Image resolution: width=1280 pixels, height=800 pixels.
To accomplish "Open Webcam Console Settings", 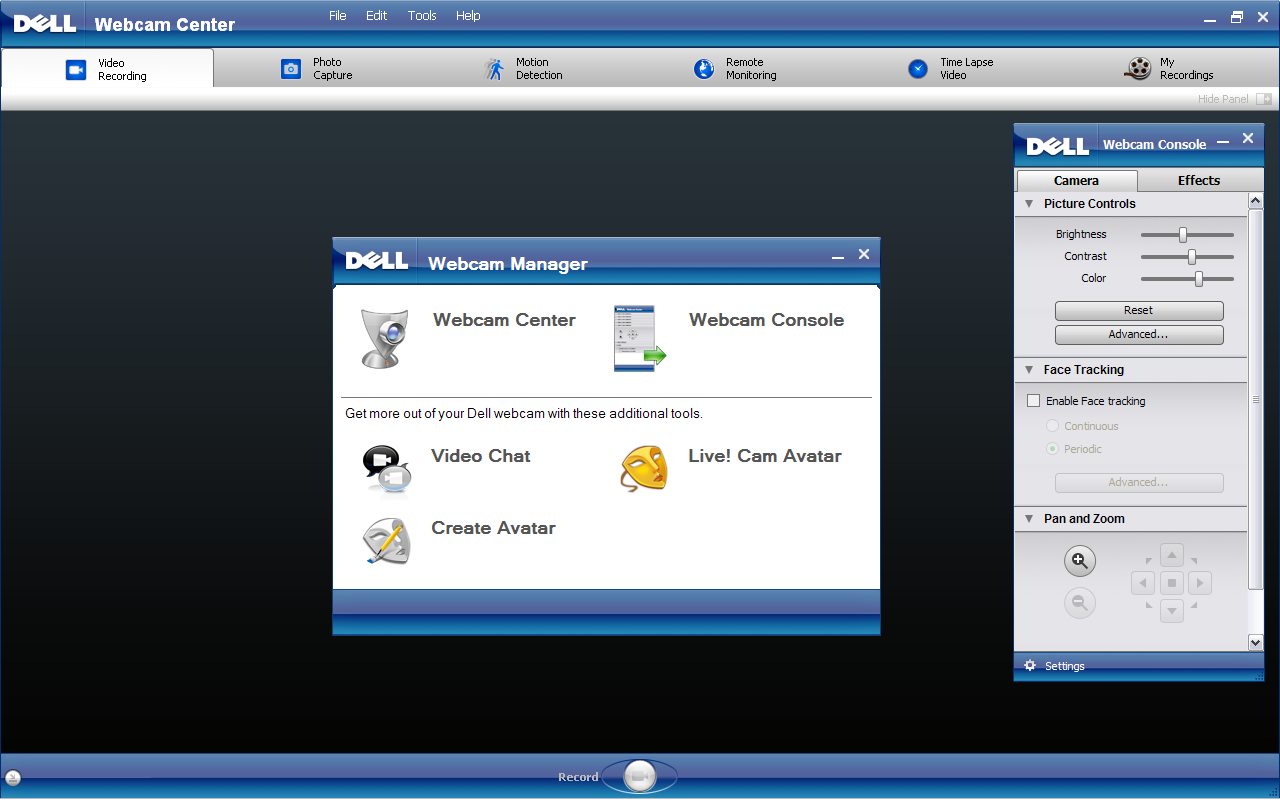I will [1065, 666].
